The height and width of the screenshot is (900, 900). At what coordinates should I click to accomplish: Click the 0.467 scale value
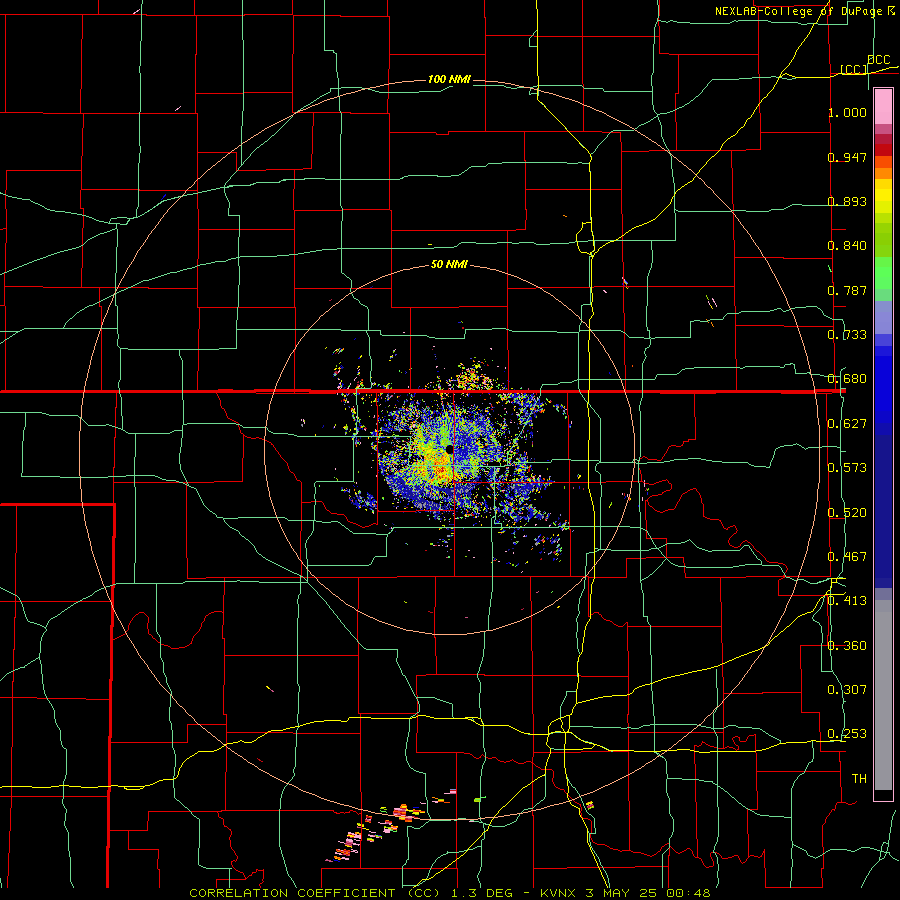tap(847, 557)
